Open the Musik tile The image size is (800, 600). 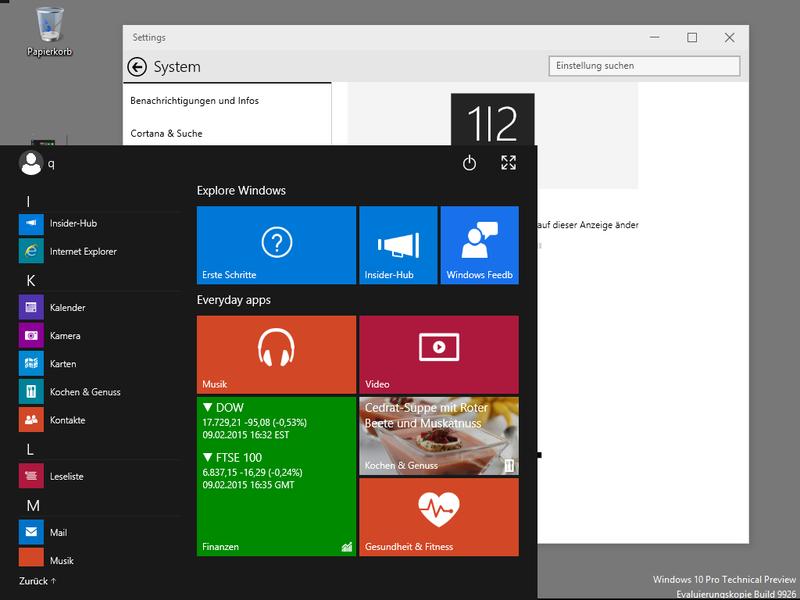(276, 355)
